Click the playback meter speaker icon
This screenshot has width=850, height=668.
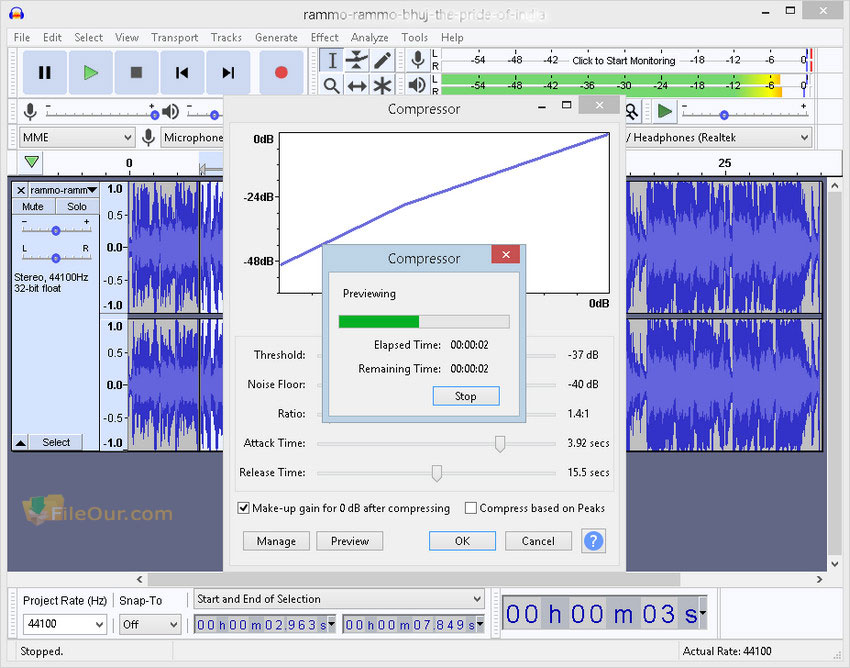coord(417,85)
